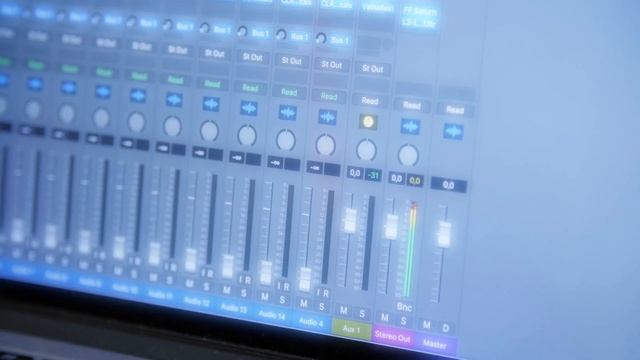Open the Valhalla plugin slot on Aux 1

tap(378, 8)
